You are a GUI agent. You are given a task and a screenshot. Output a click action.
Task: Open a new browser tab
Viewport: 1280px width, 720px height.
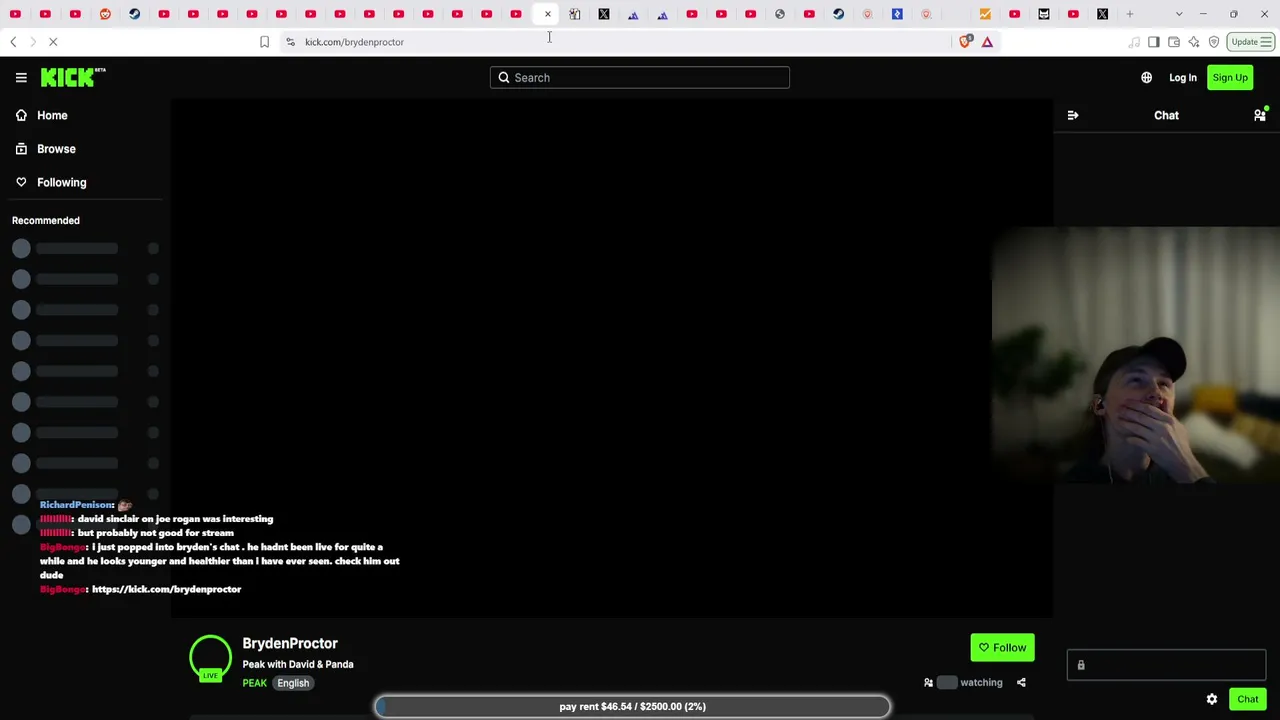(1130, 14)
